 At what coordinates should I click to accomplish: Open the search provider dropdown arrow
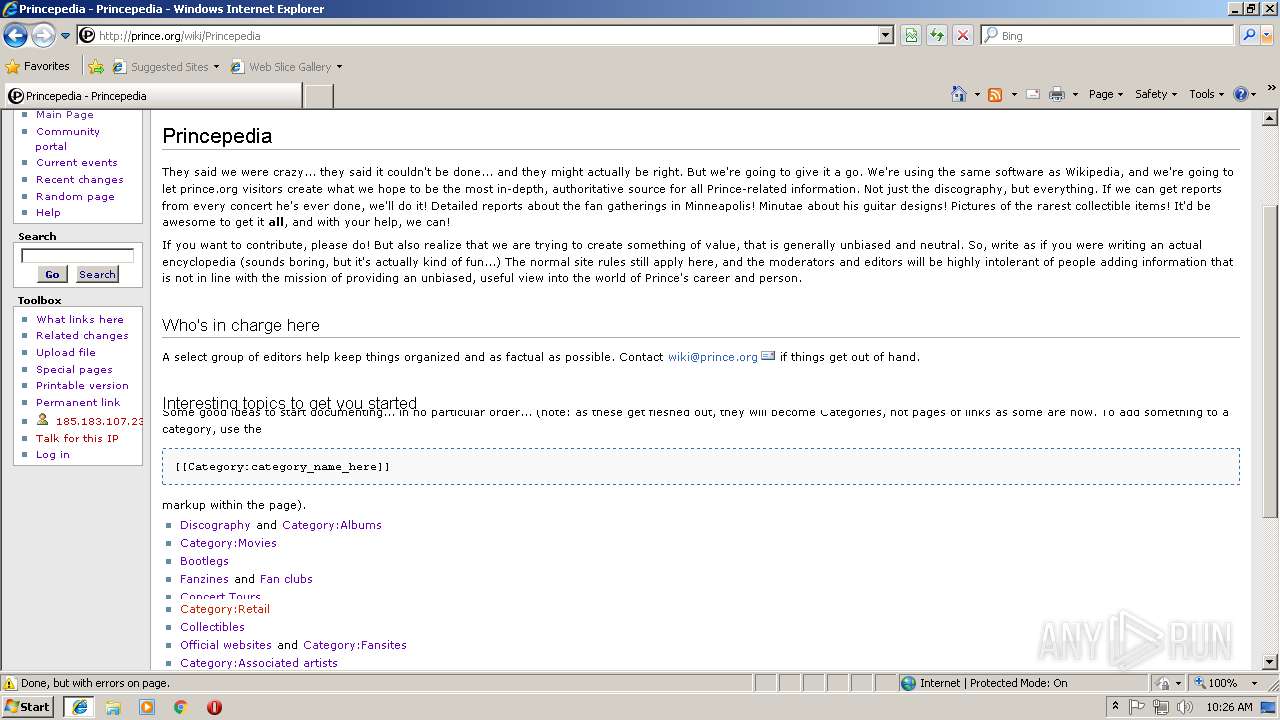coord(1265,35)
